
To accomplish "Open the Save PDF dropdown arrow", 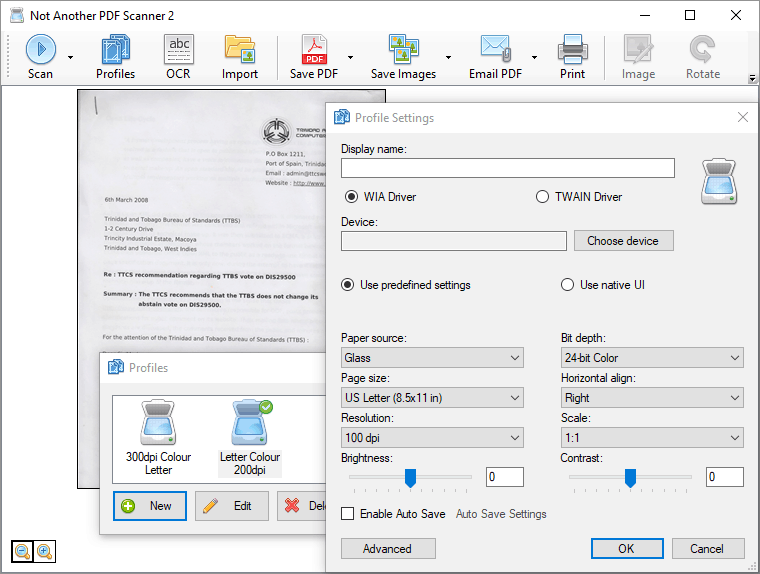I will coord(350,58).
